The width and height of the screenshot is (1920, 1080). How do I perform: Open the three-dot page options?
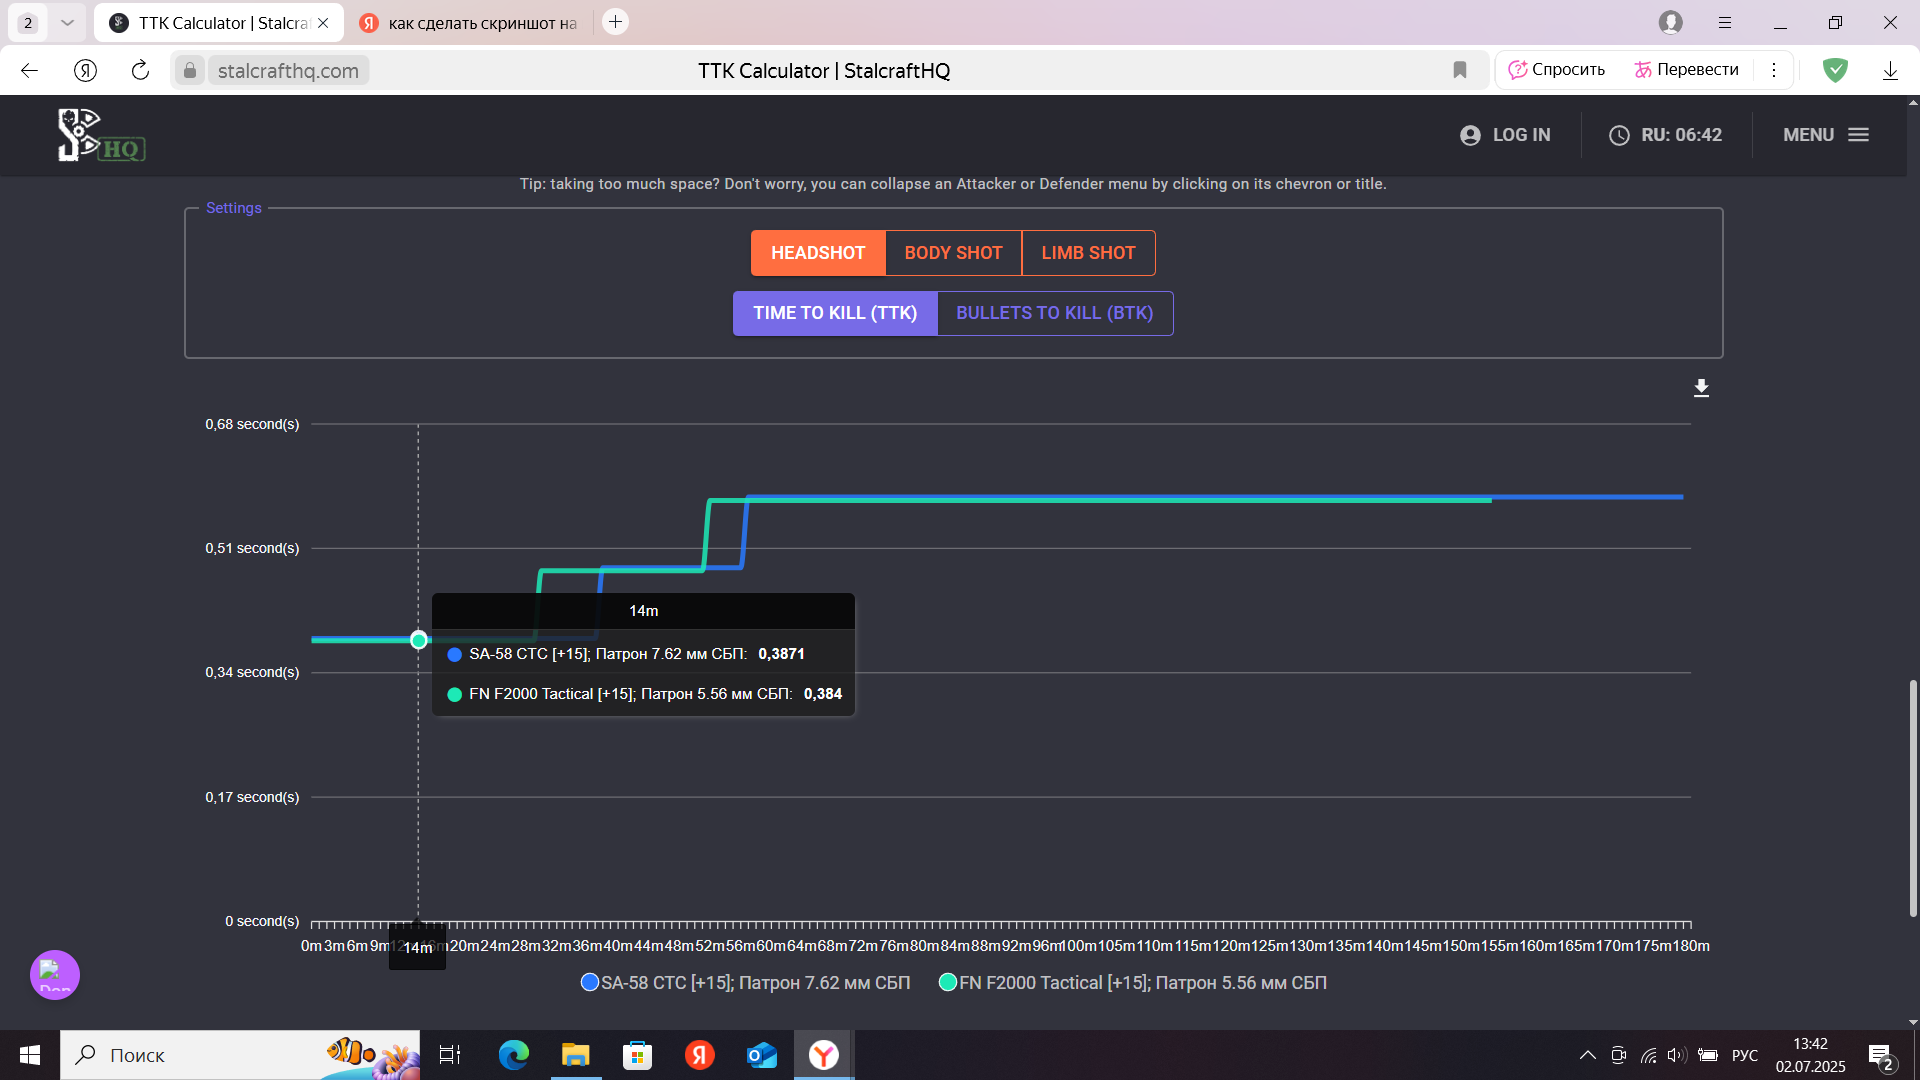(x=1774, y=70)
